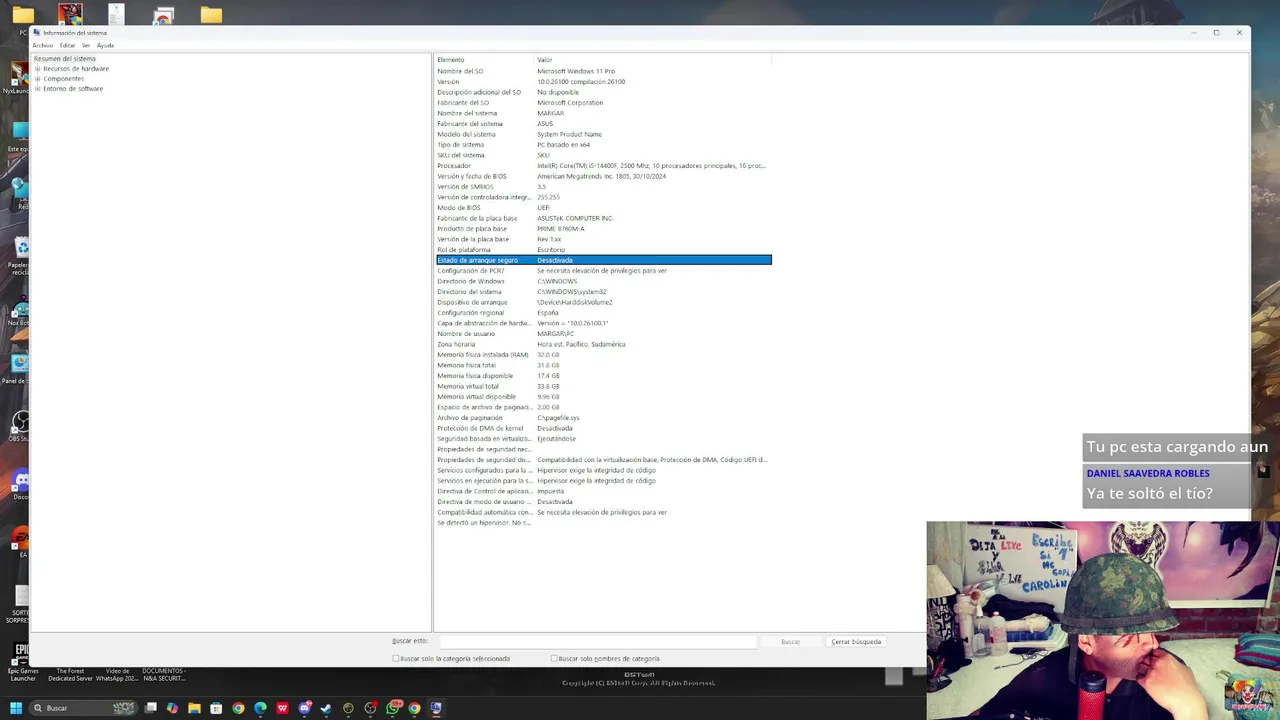1280x720 pixels.
Task: Select Modelo del sistema row
Action: (x=604, y=134)
